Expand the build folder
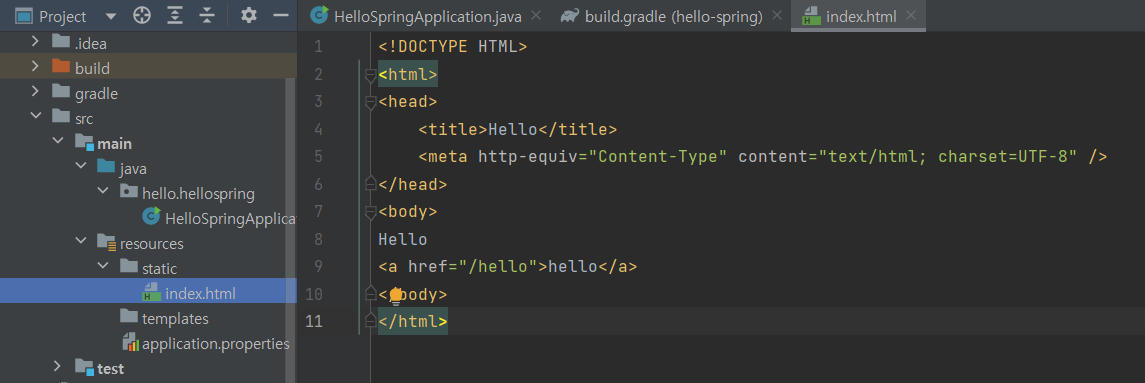1145x383 pixels. [x=35, y=67]
